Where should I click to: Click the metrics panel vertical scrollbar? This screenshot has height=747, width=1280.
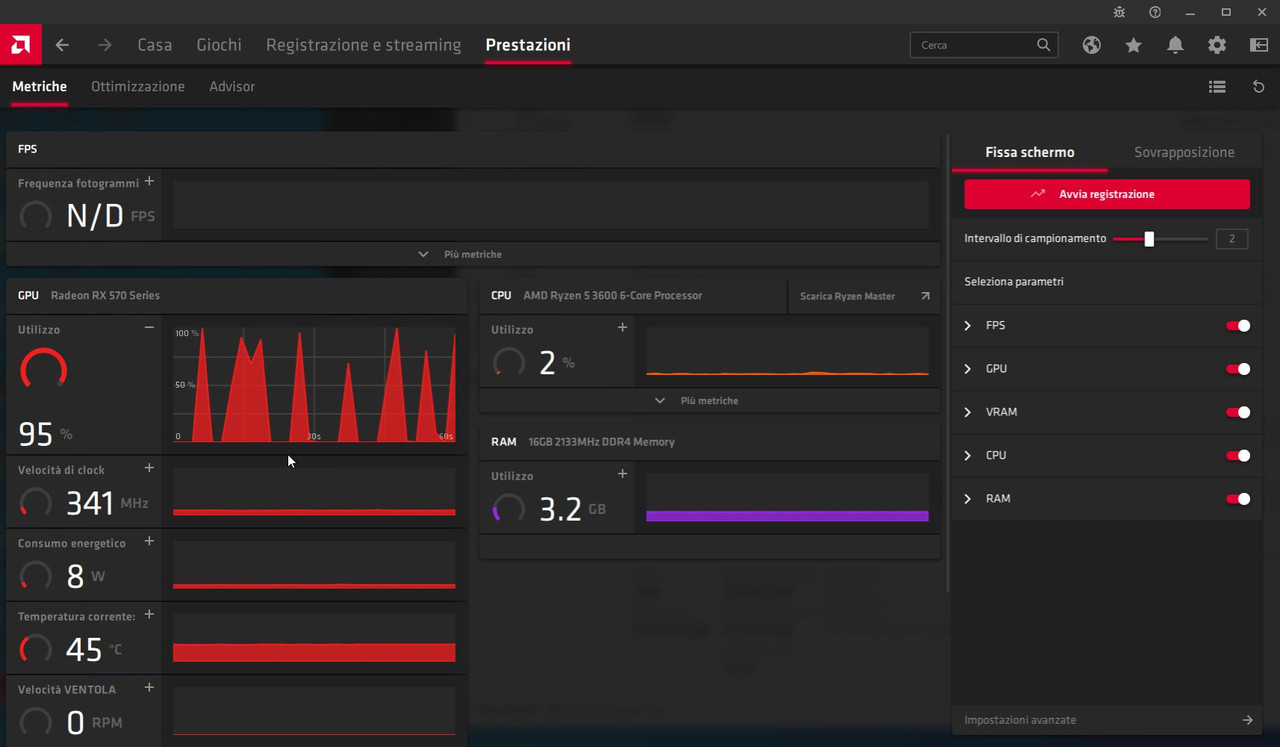coord(947,364)
